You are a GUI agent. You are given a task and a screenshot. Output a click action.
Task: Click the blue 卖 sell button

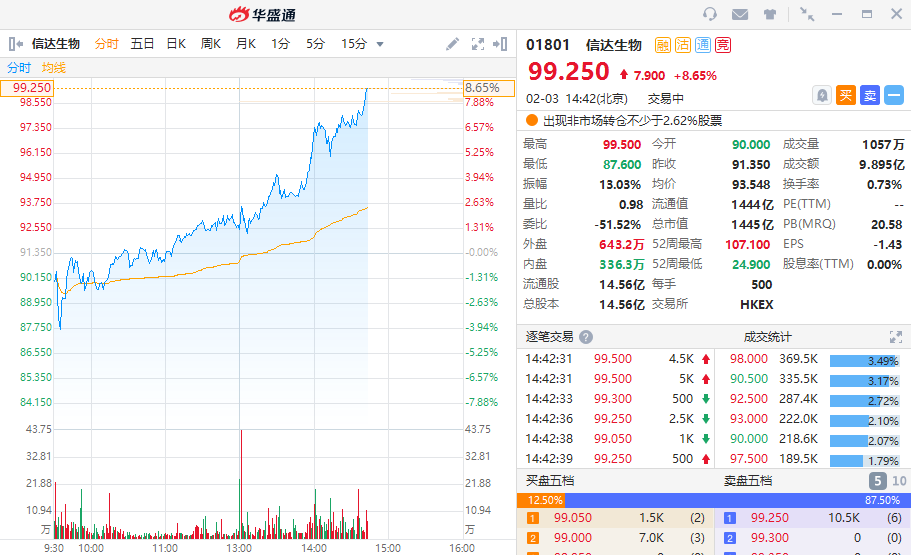point(870,95)
